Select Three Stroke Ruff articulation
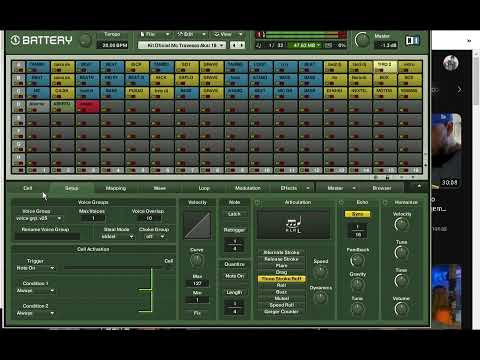This screenshot has height=360, width=480. tap(281, 279)
